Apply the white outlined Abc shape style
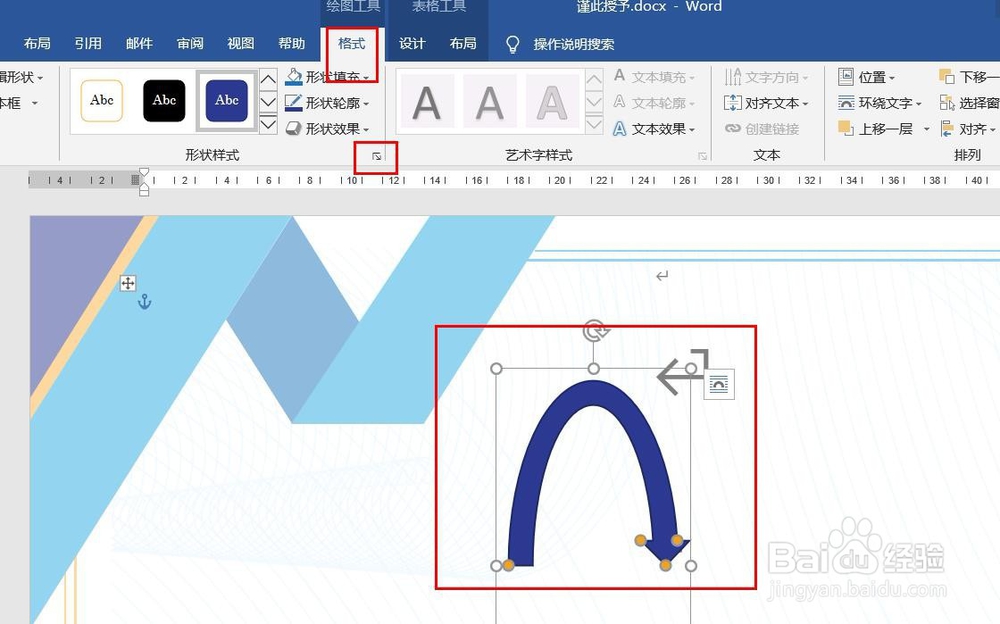Screen dimensions: 1000x624 pos(102,101)
